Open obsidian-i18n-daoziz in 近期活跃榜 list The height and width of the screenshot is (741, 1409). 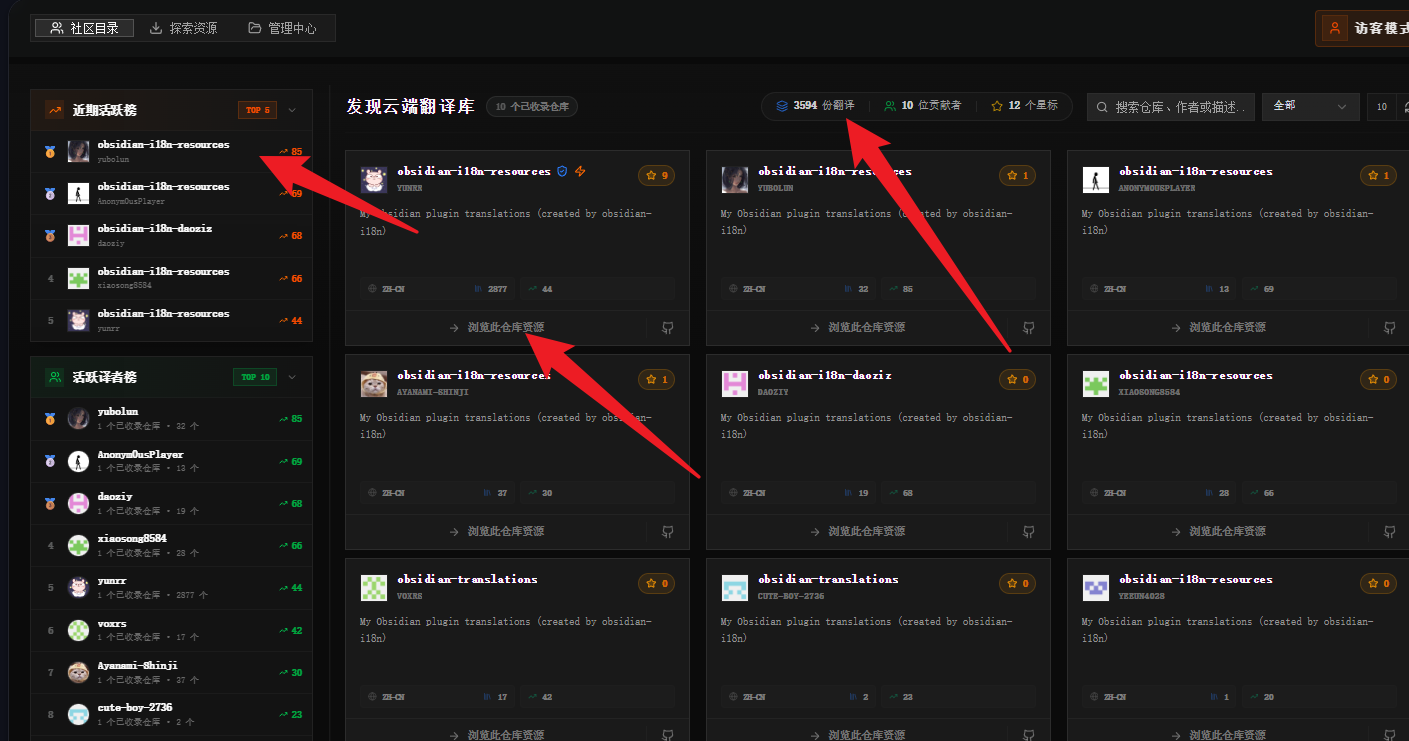click(x=154, y=229)
